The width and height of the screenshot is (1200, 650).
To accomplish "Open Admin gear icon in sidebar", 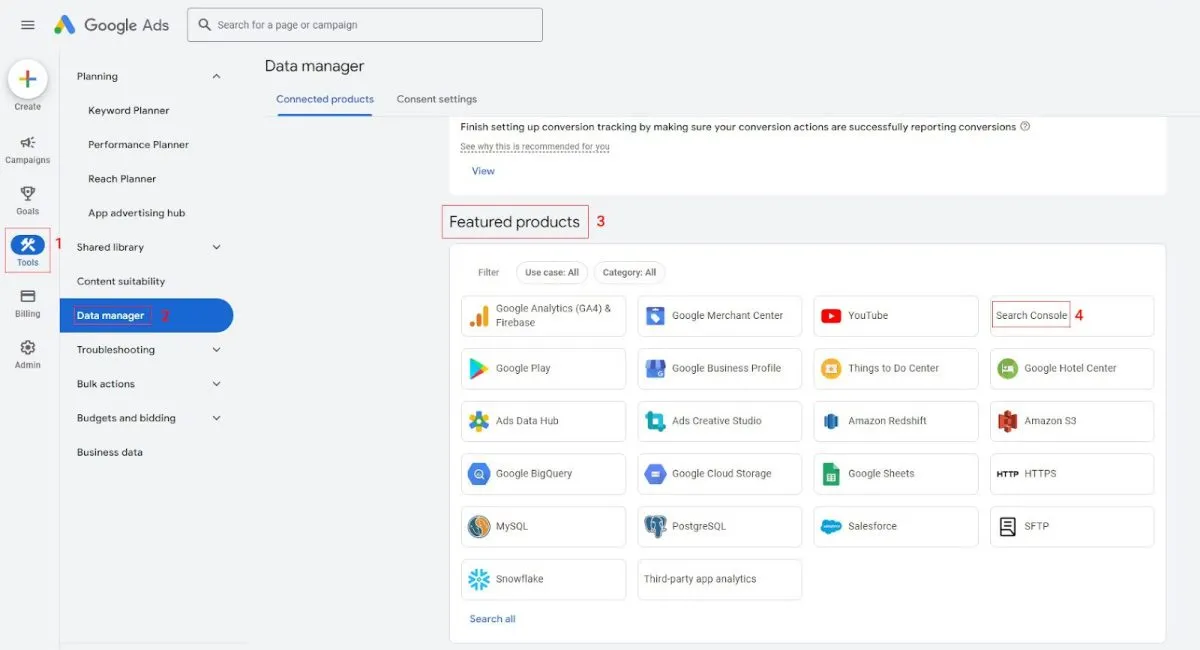I will (x=28, y=348).
